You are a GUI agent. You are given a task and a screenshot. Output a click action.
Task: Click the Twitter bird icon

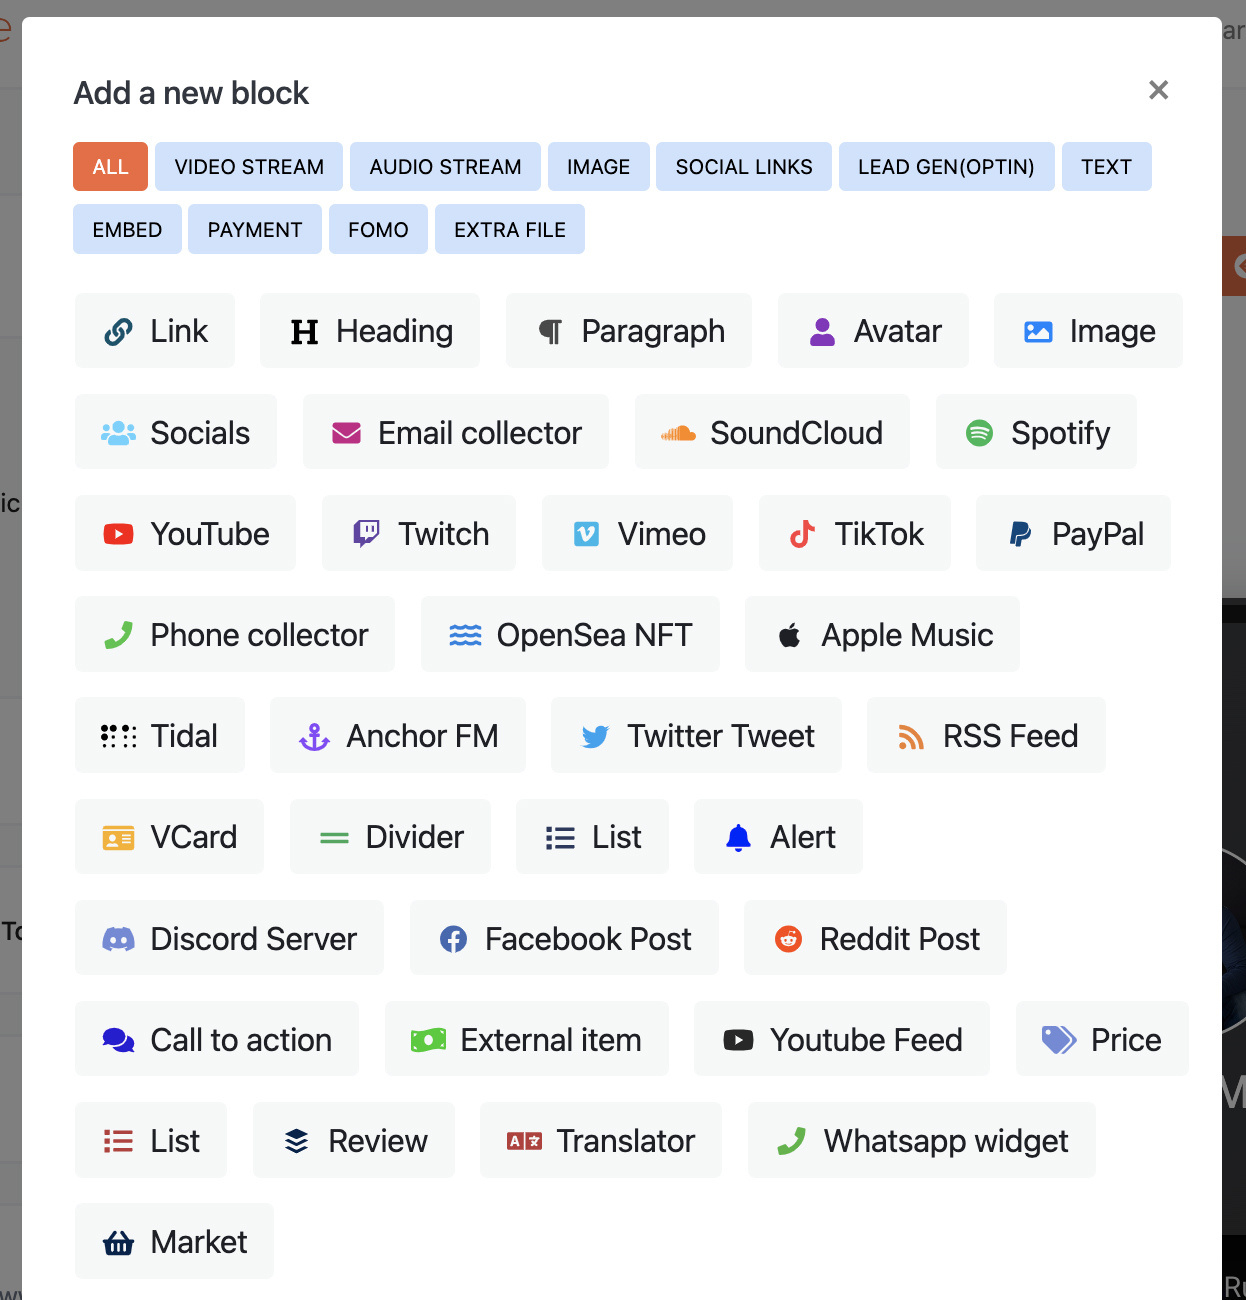pos(595,737)
